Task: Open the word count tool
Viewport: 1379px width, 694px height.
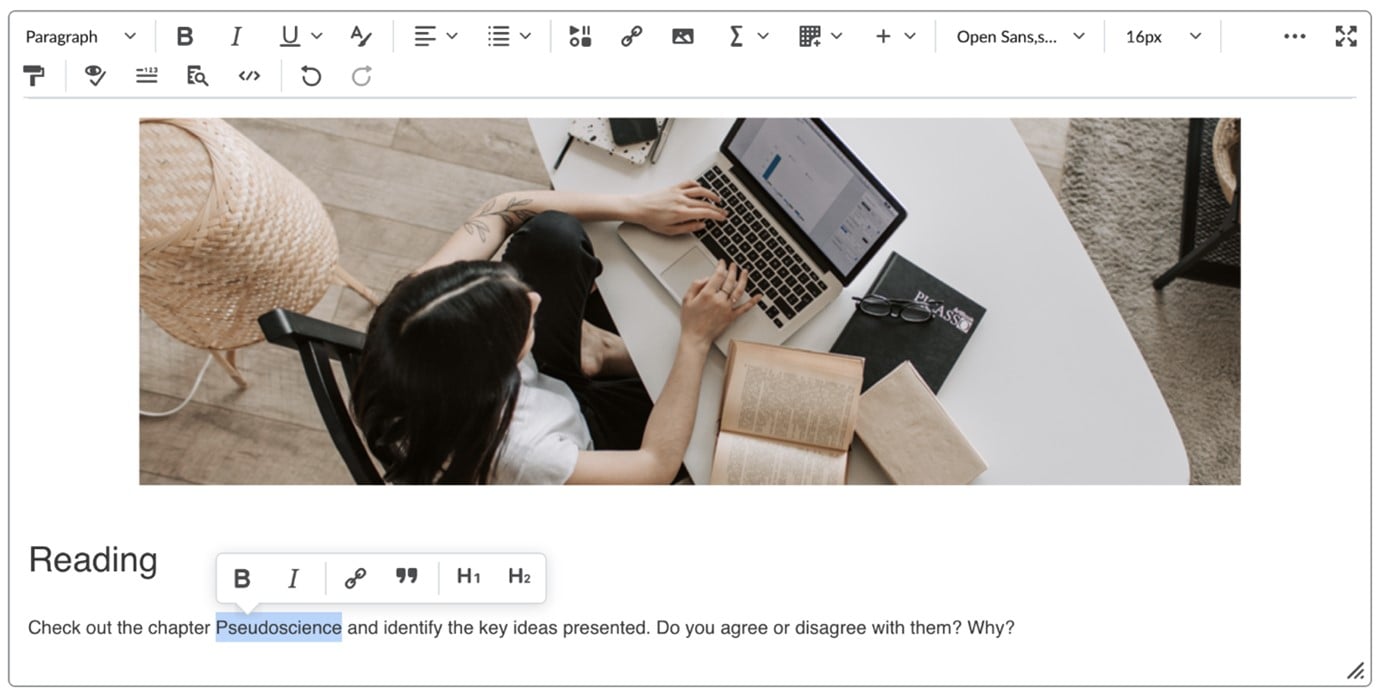Action: coord(147,76)
